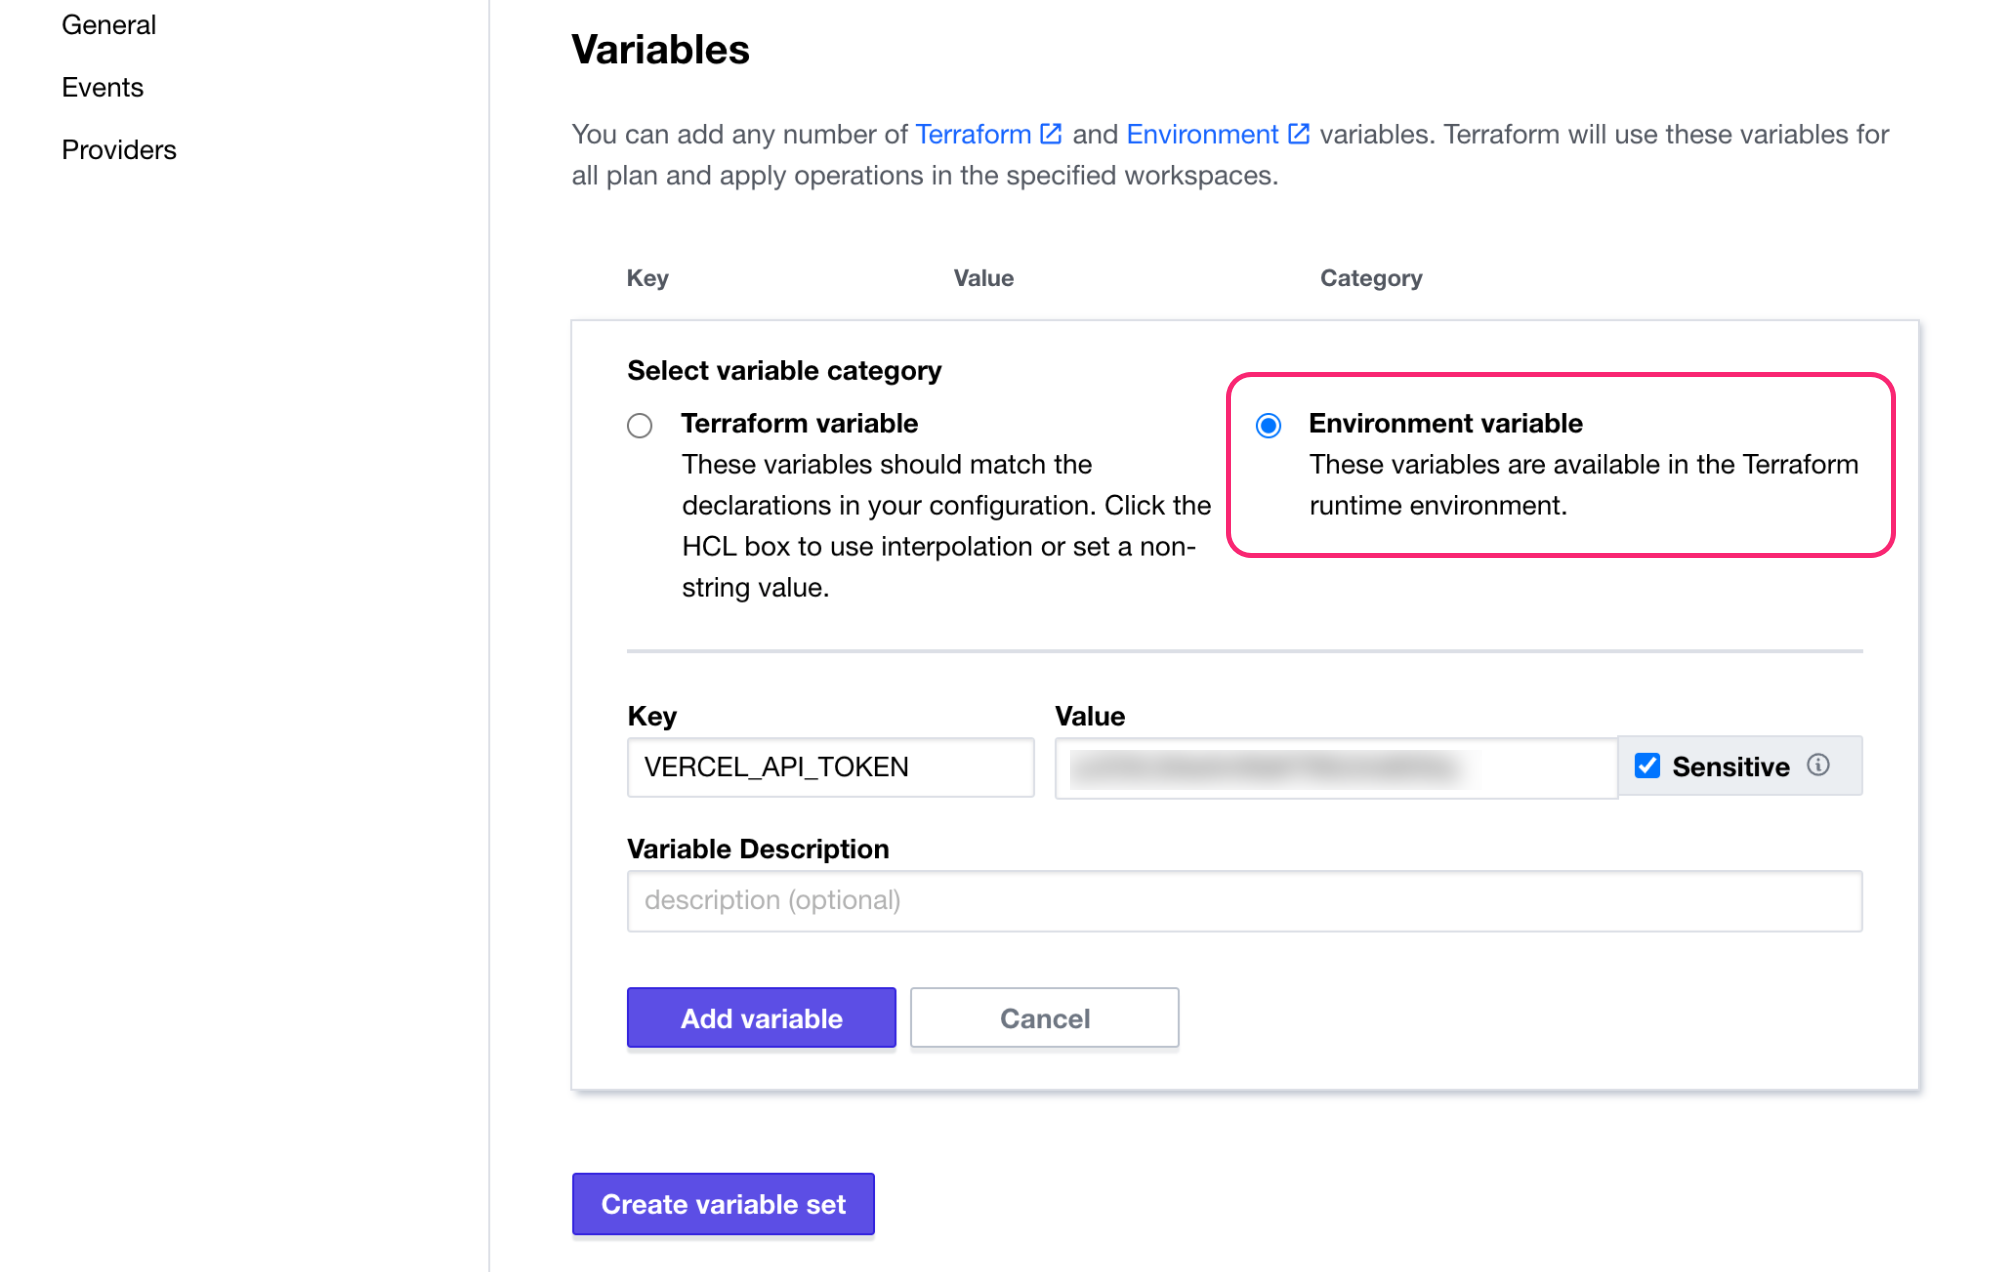Click the Key column header
Screen dimensions: 1999x1272
coord(647,278)
